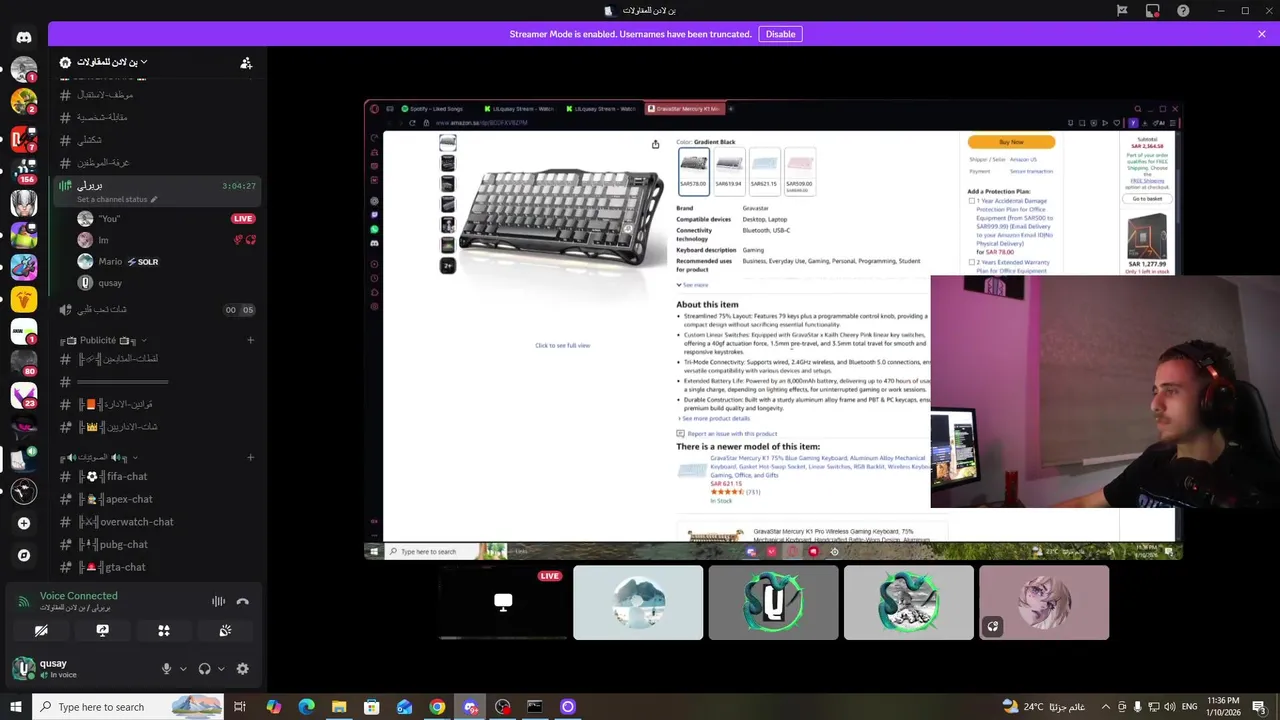
Task: Select the anime avatar participant tile
Action: tap(1044, 602)
